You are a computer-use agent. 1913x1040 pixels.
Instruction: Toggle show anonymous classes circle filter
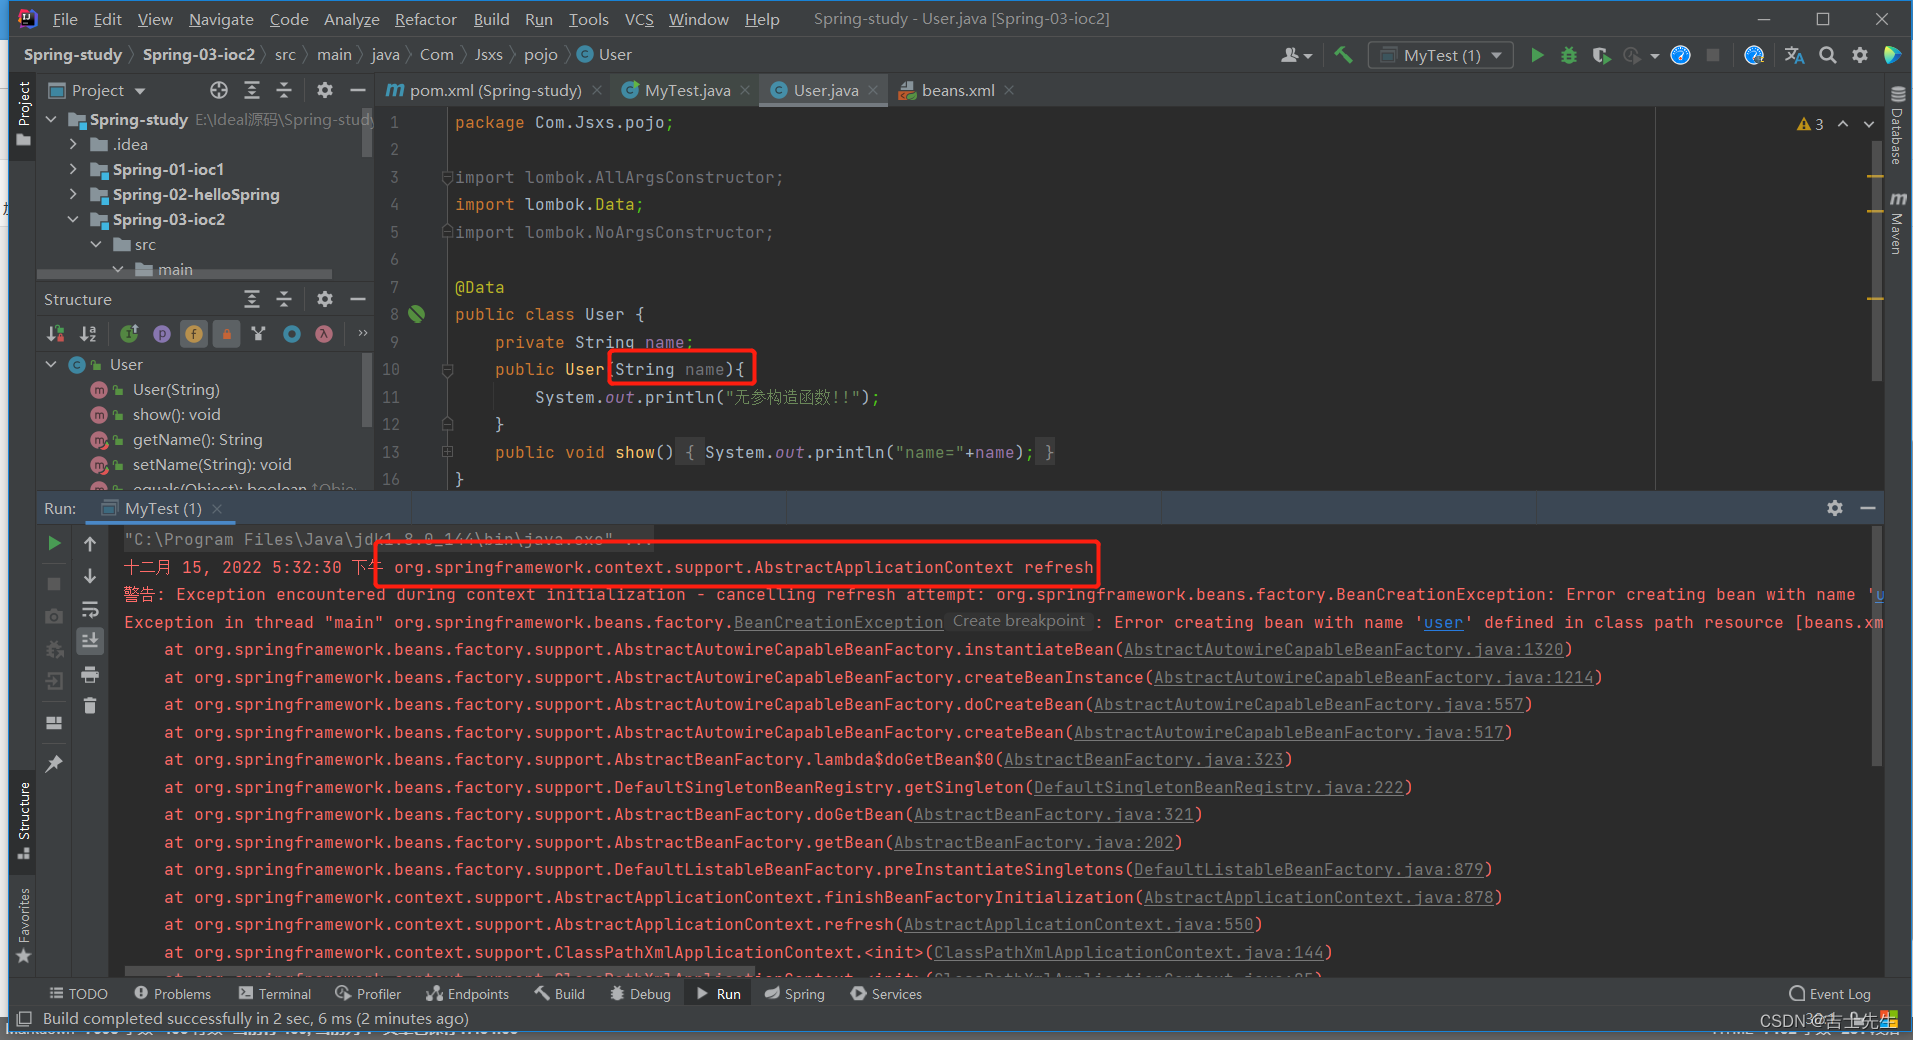(291, 334)
